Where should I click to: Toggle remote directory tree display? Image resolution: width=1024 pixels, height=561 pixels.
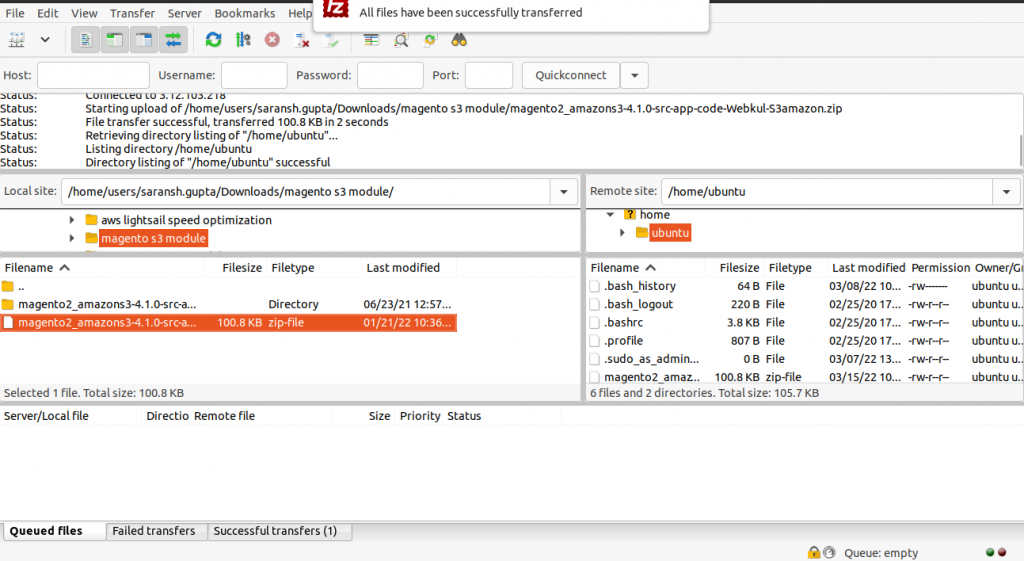click(144, 40)
